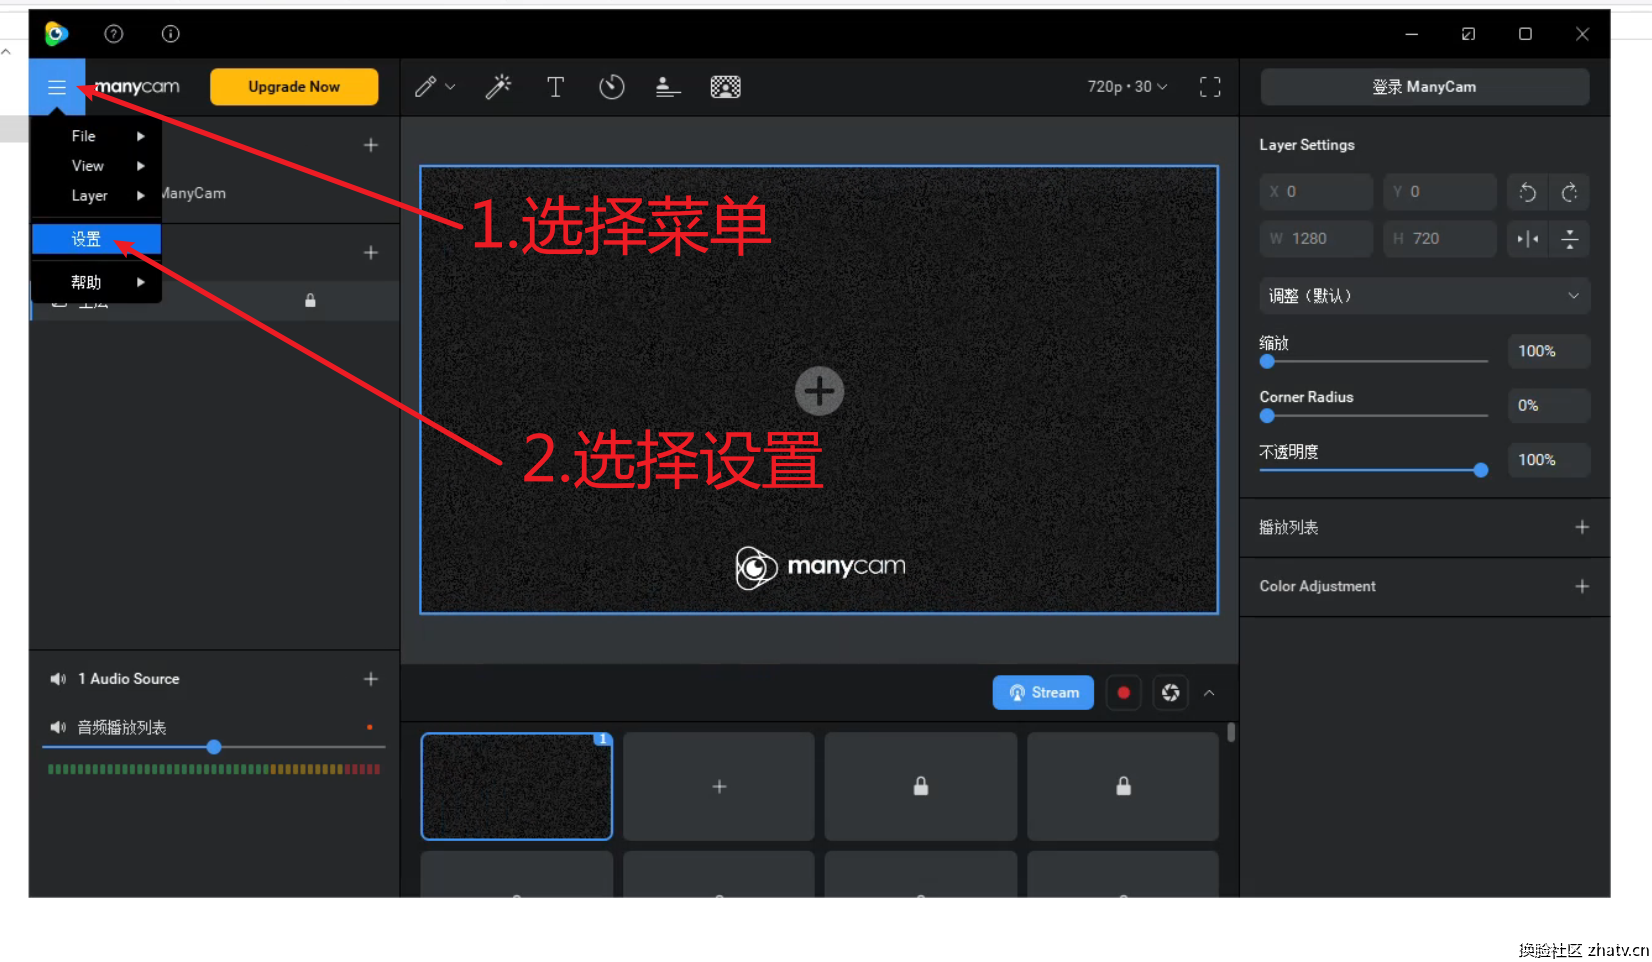Expand the Layer submenu
Screen dimensions: 1652x962
96,196
